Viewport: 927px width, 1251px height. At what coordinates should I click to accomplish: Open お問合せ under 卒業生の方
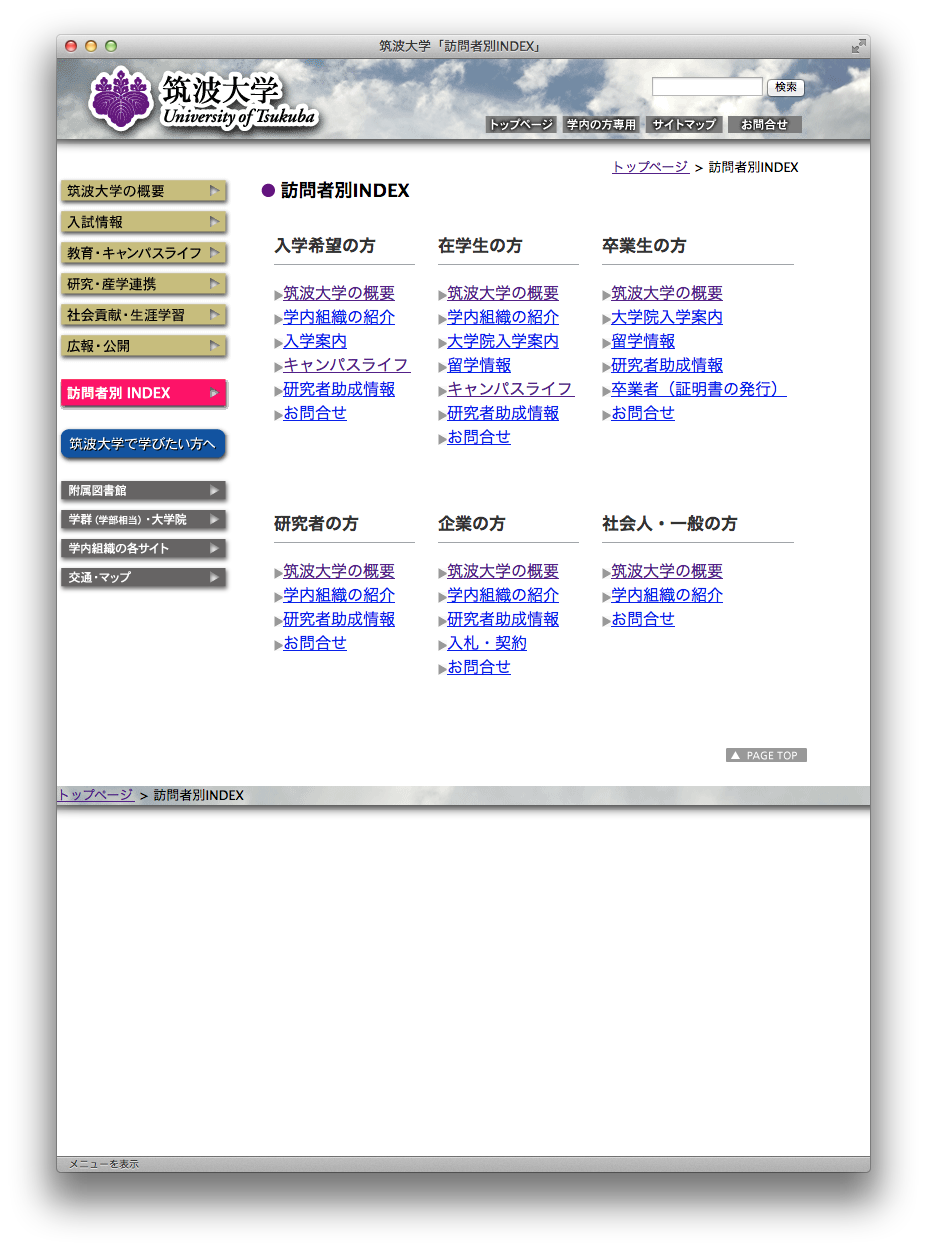point(643,413)
